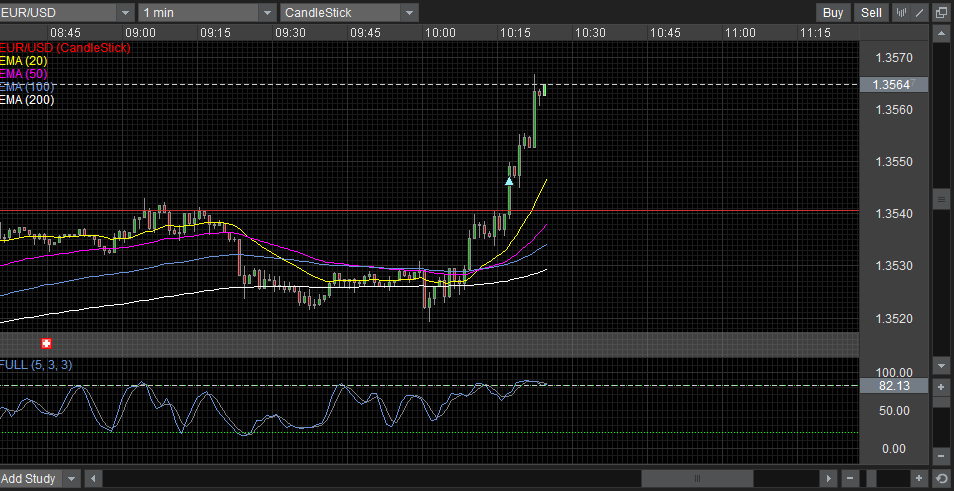Select the EMA (200) legend label
The height and width of the screenshot is (491, 954).
click(27, 100)
